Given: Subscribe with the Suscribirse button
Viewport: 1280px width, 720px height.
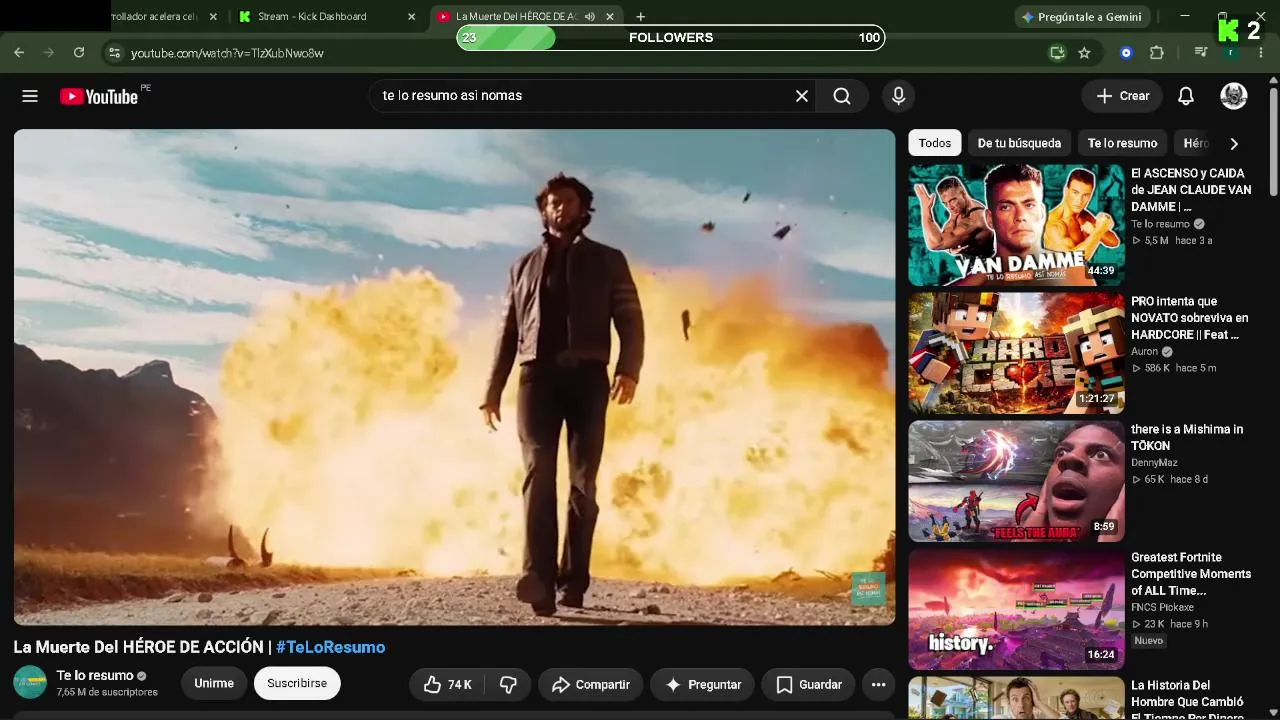Looking at the screenshot, I should (x=297, y=684).
